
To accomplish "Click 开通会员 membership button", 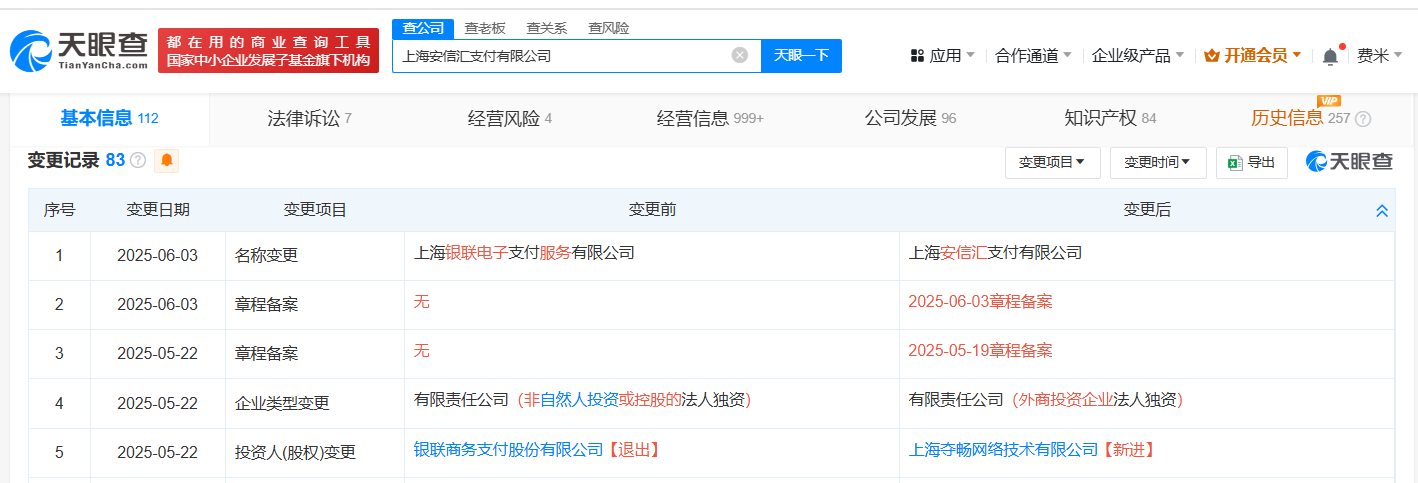I will 1253,56.
